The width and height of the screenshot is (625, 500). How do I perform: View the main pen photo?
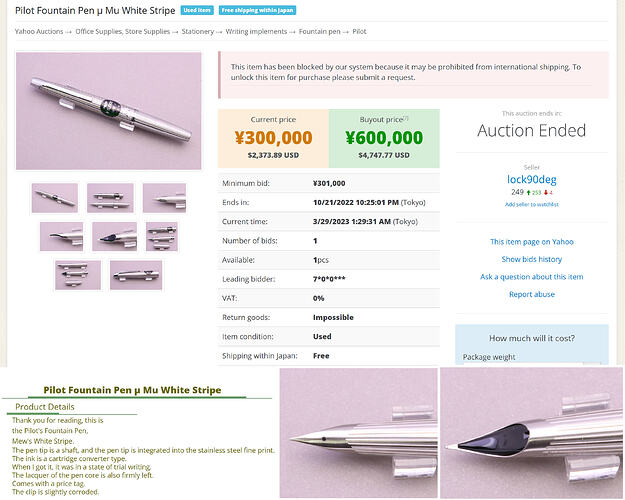pos(108,111)
